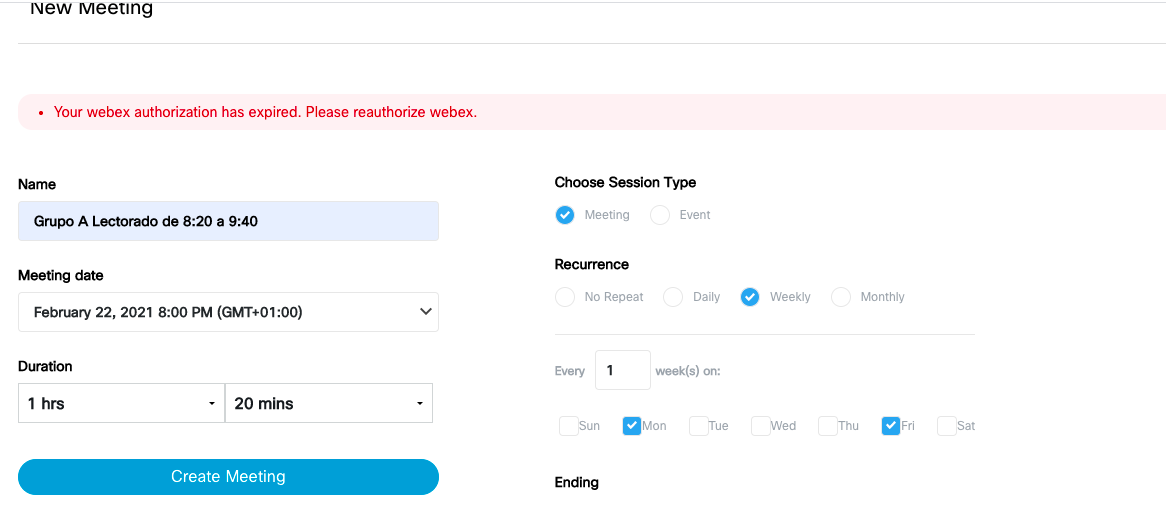Select the Event session type
1166x512 pixels.
pos(660,215)
